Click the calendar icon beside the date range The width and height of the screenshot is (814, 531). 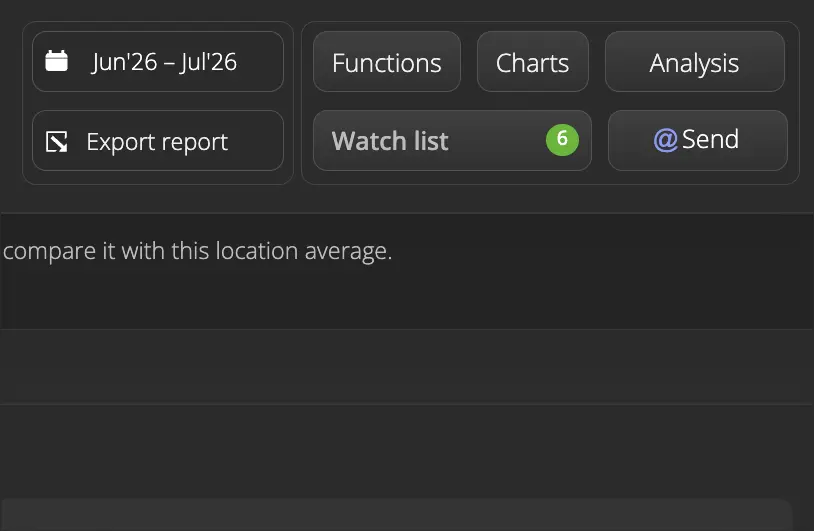coord(57,61)
